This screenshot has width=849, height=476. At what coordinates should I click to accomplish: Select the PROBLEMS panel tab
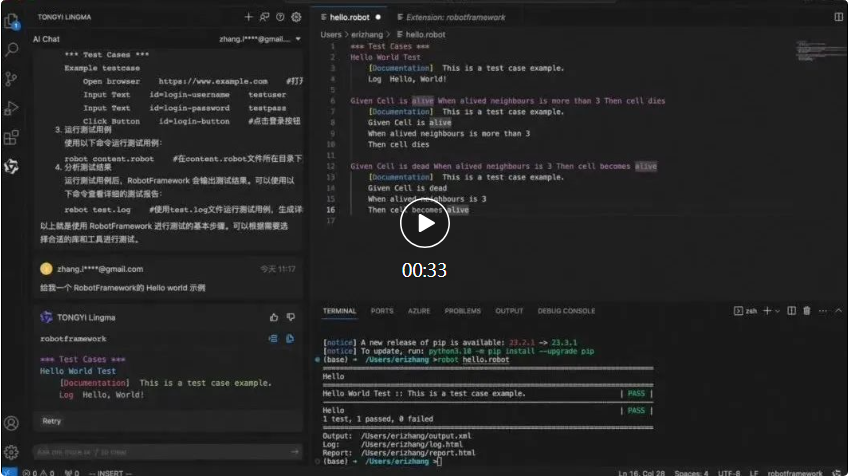[462, 311]
